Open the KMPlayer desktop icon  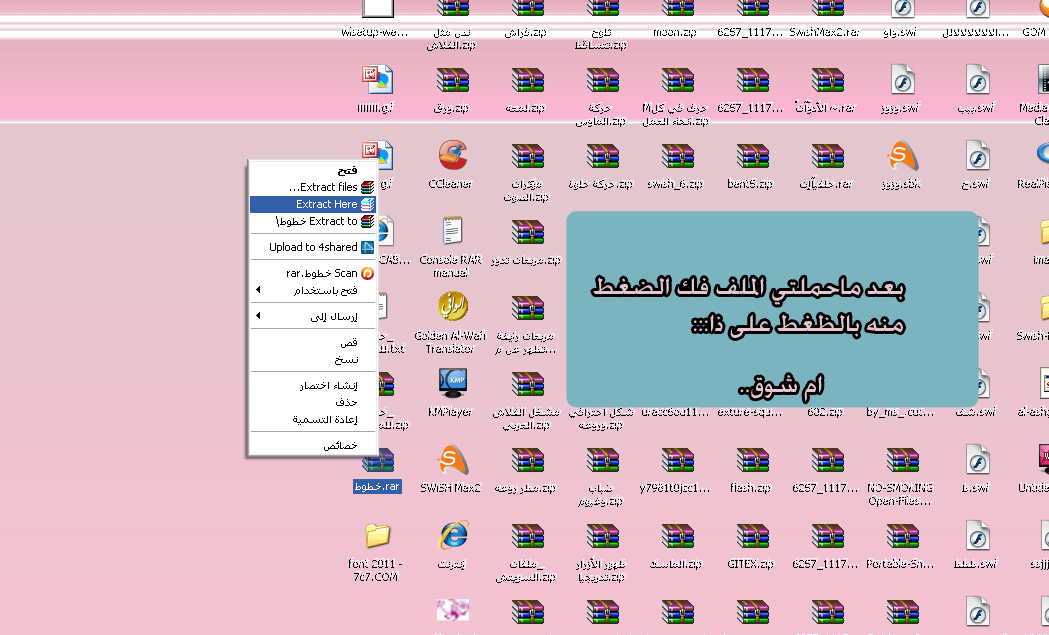pyautogui.click(x=452, y=384)
